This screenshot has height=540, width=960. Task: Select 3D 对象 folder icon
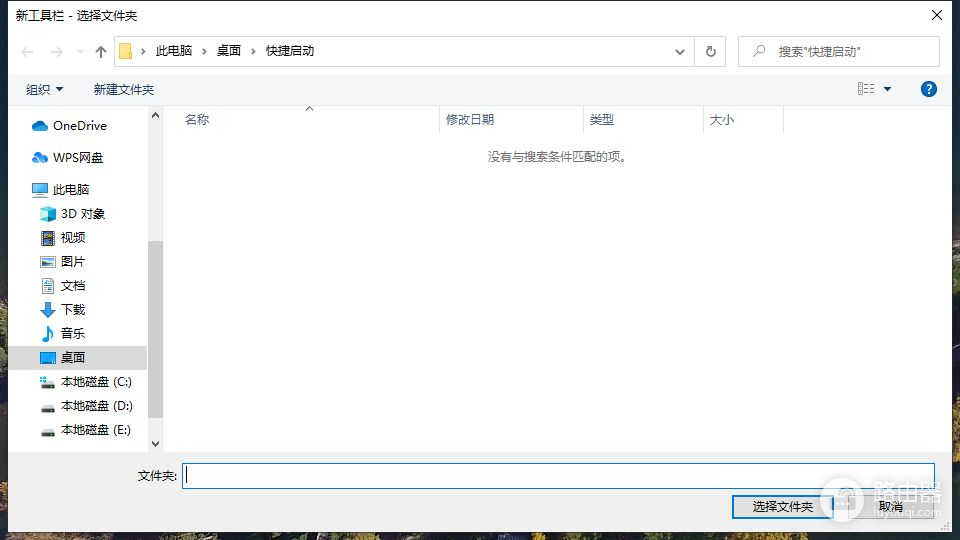coord(48,214)
